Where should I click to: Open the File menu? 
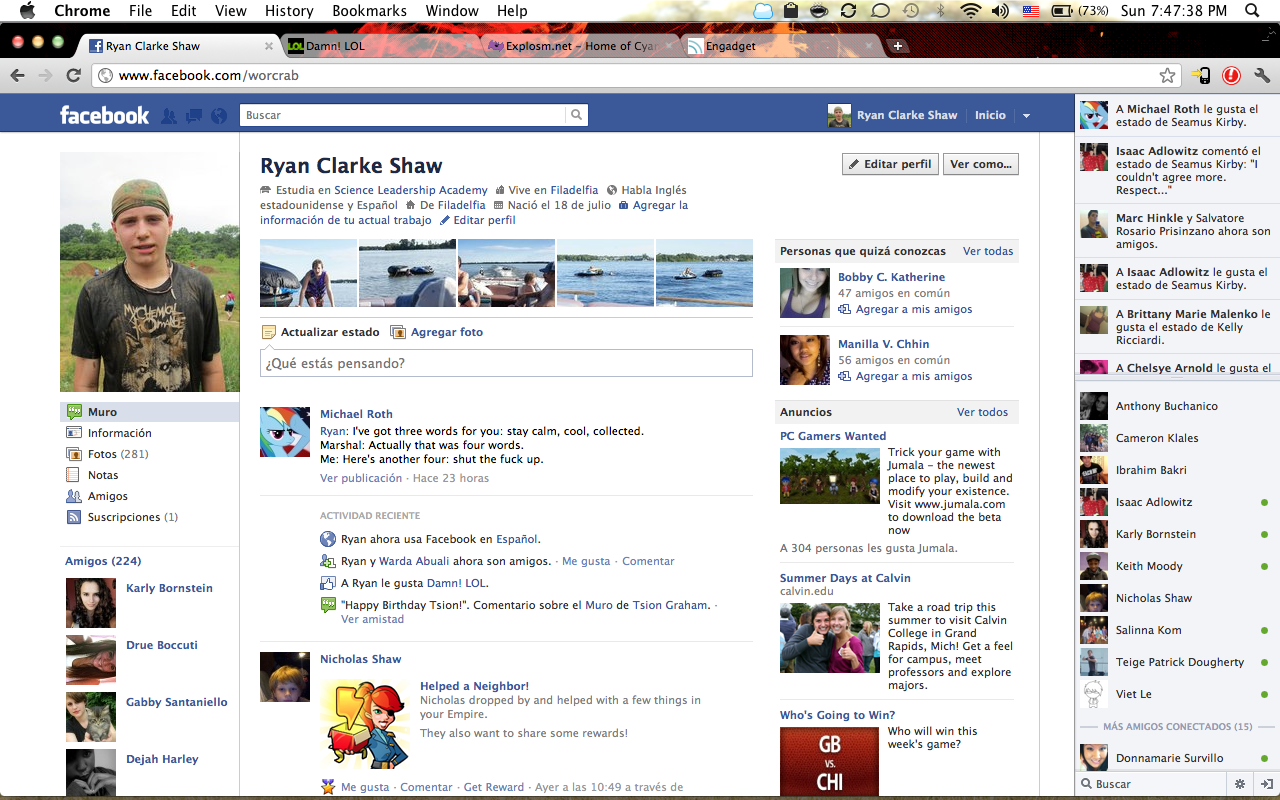point(141,11)
